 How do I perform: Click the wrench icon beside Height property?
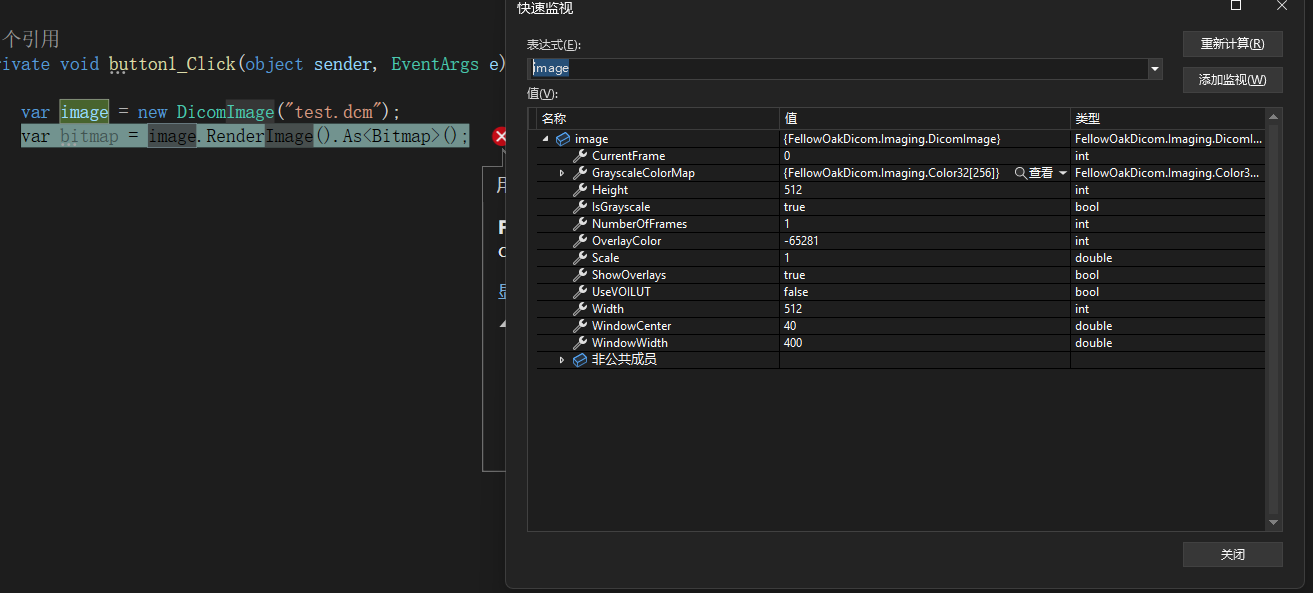tap(580, 189)
